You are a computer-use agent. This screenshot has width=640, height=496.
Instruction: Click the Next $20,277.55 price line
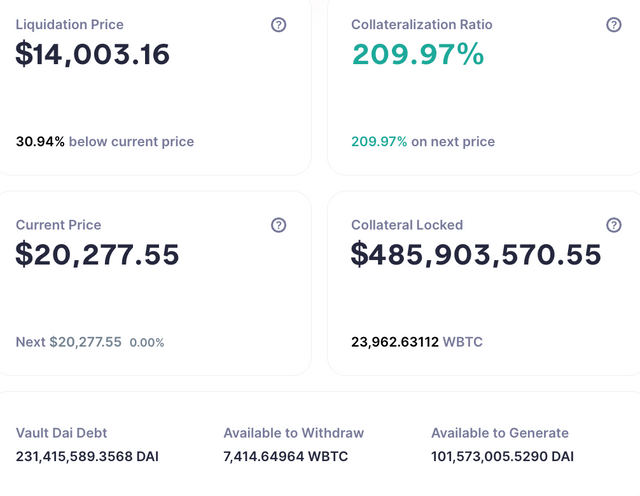point(90,342)
